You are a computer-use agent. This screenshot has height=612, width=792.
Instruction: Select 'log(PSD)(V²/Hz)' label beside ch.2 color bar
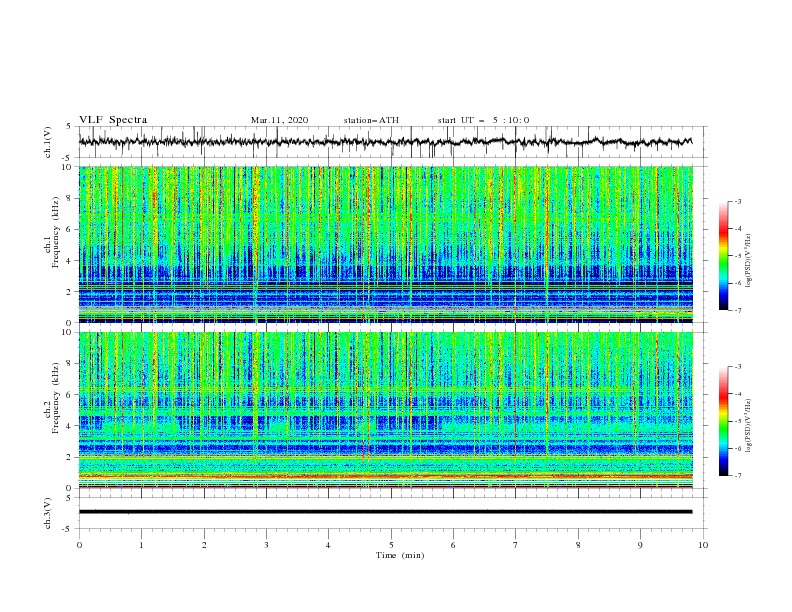(x=749, y=425)
